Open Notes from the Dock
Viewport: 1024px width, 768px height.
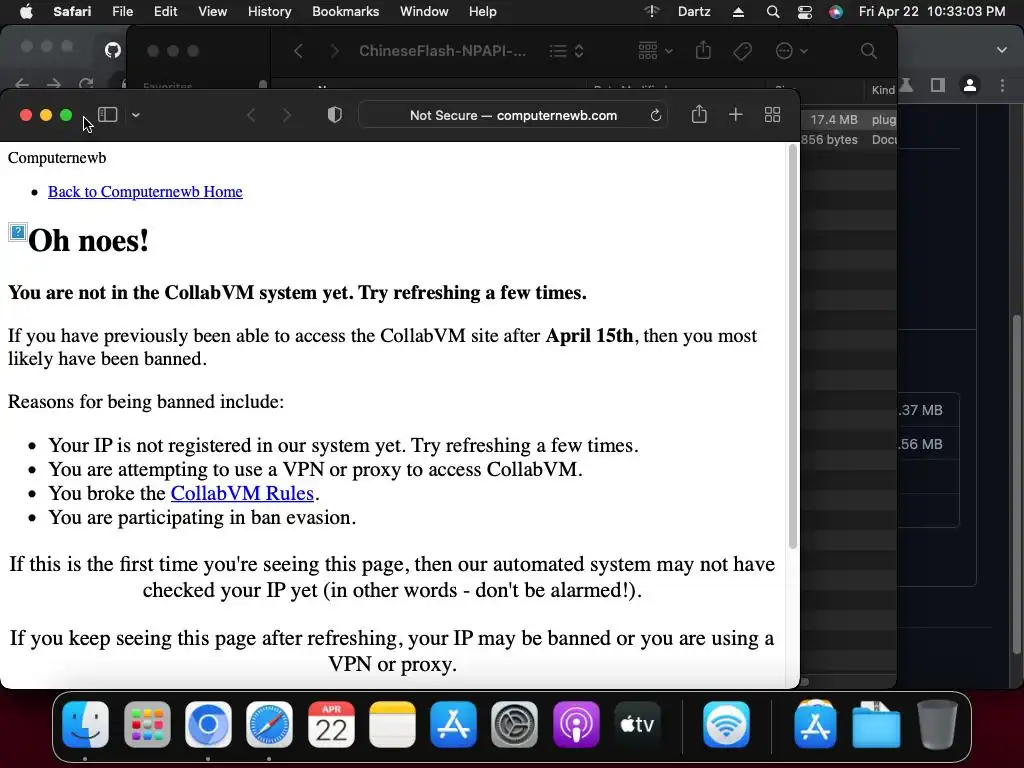click(392, 724)
